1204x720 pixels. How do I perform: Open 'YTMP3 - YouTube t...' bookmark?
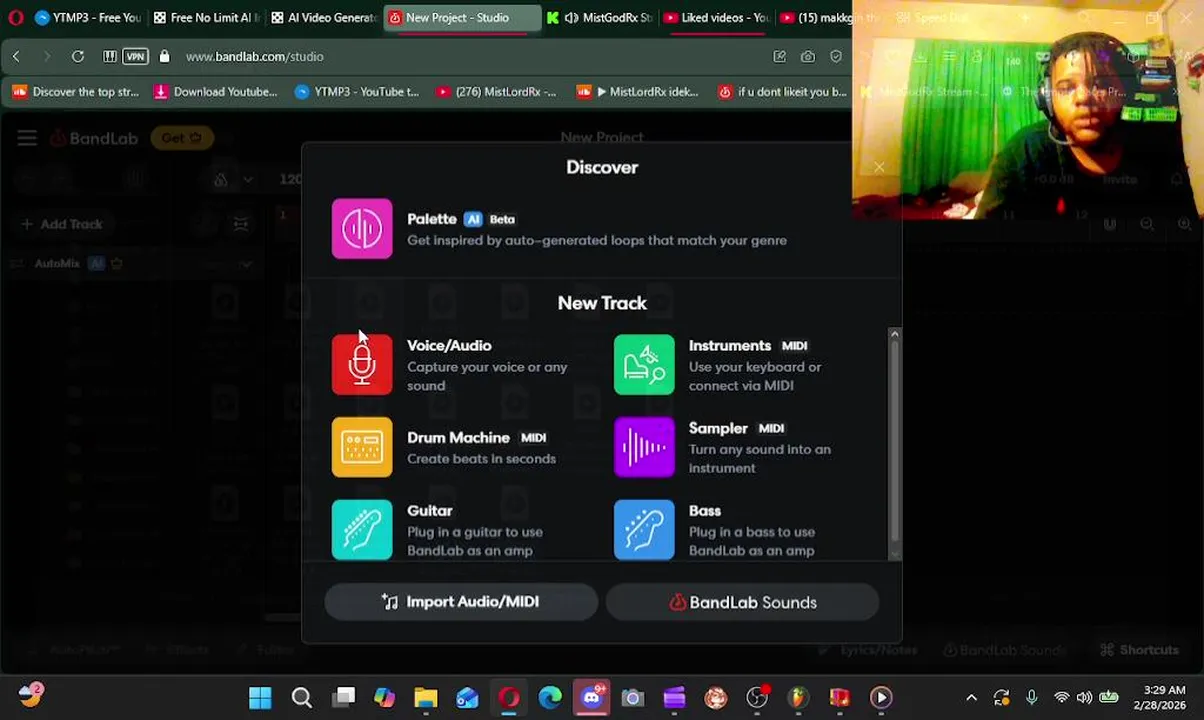click(x=357, y=92)
